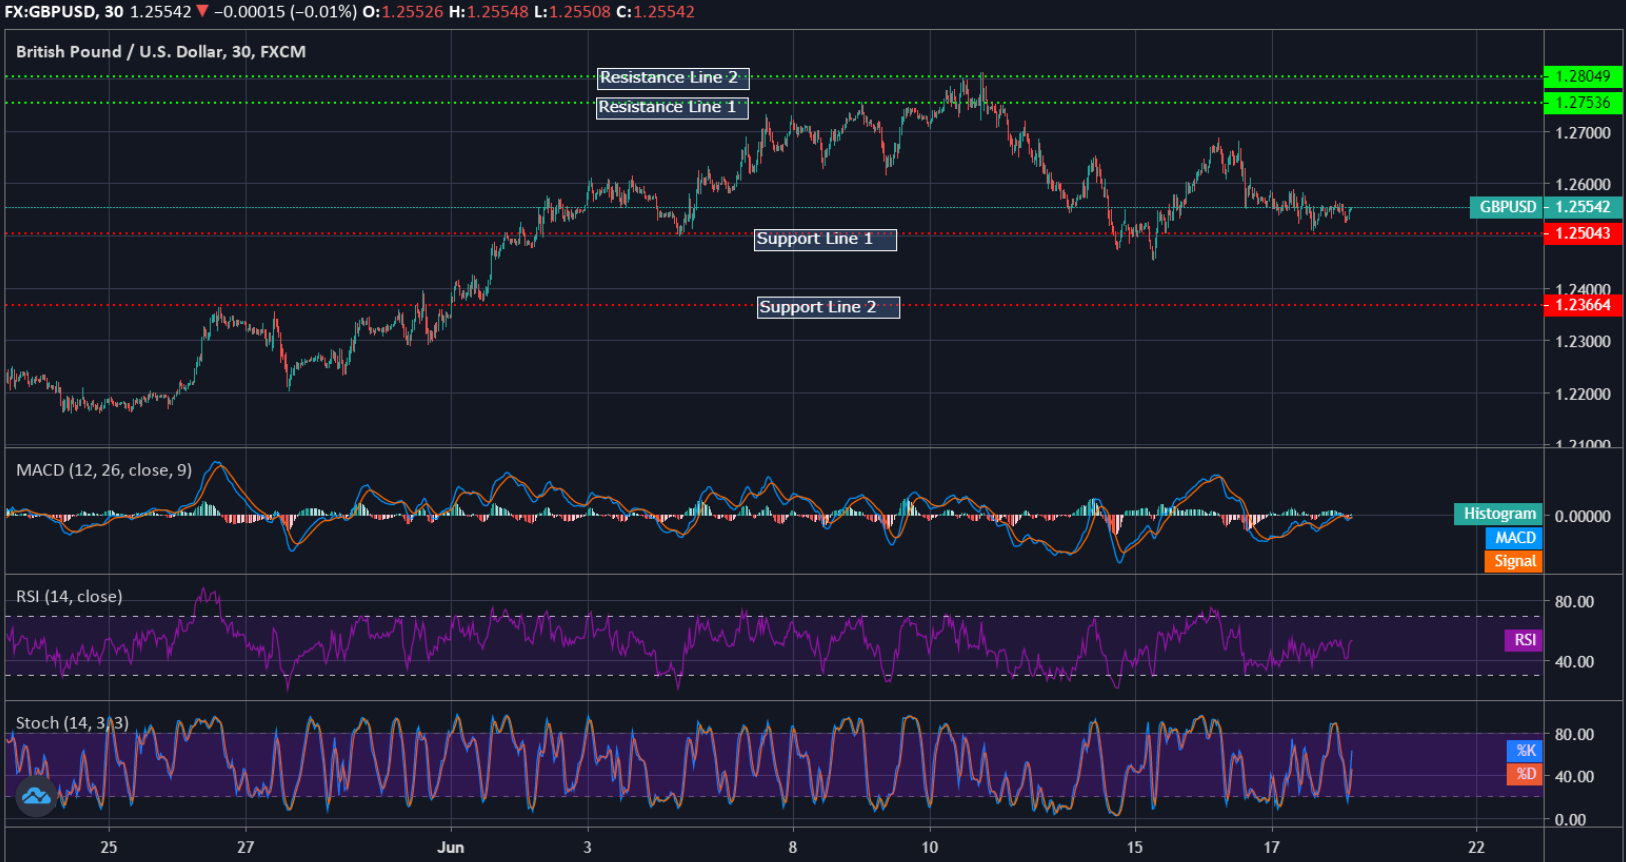This screenshot has width=1626, height=862.
Task: Click the 8 date on time axis
Action: (793, 847)
